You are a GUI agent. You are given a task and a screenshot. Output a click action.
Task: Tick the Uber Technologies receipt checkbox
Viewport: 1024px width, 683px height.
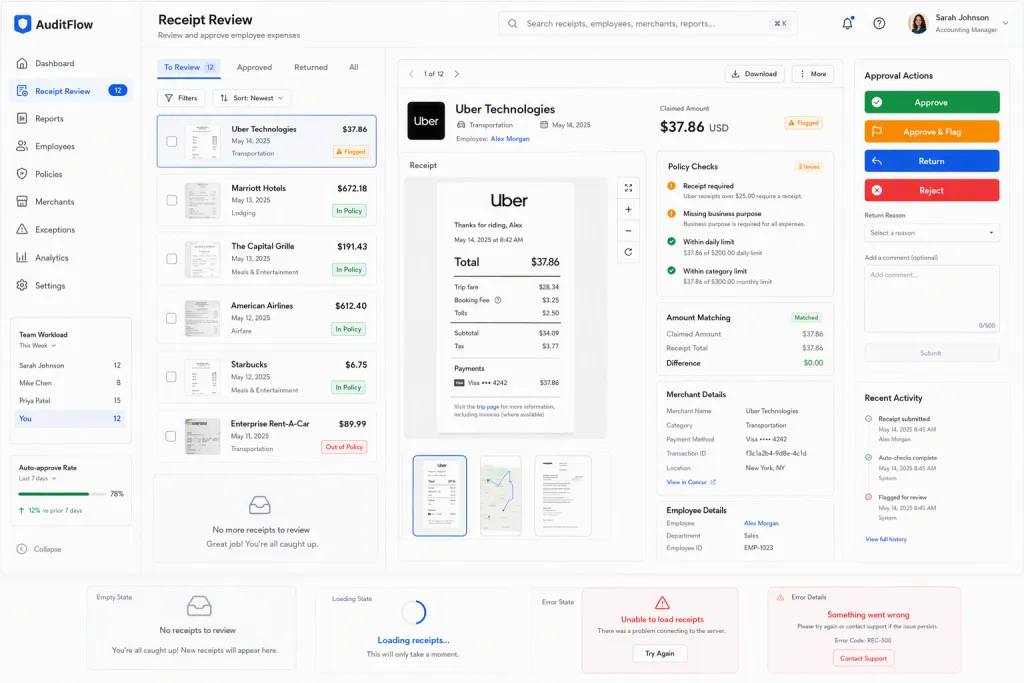pyautogui.click(x=172, y=141)
